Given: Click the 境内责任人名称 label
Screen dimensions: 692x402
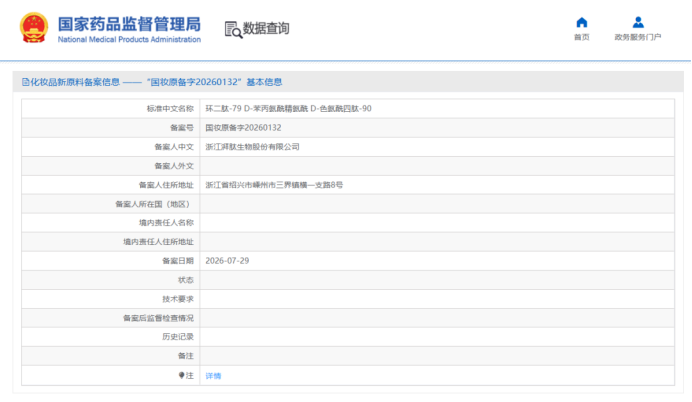Looking at the screenshot, I should (166, 223).
